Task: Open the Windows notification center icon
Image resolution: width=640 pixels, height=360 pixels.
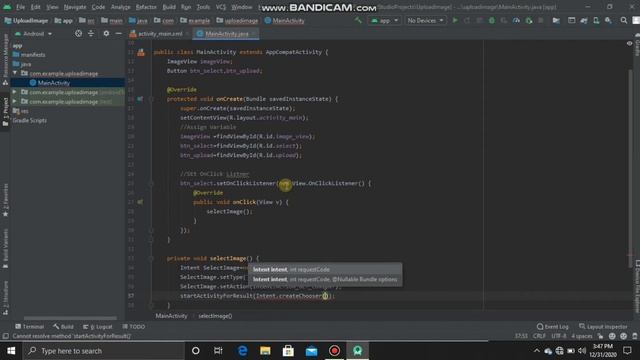Action: [627, 351]
